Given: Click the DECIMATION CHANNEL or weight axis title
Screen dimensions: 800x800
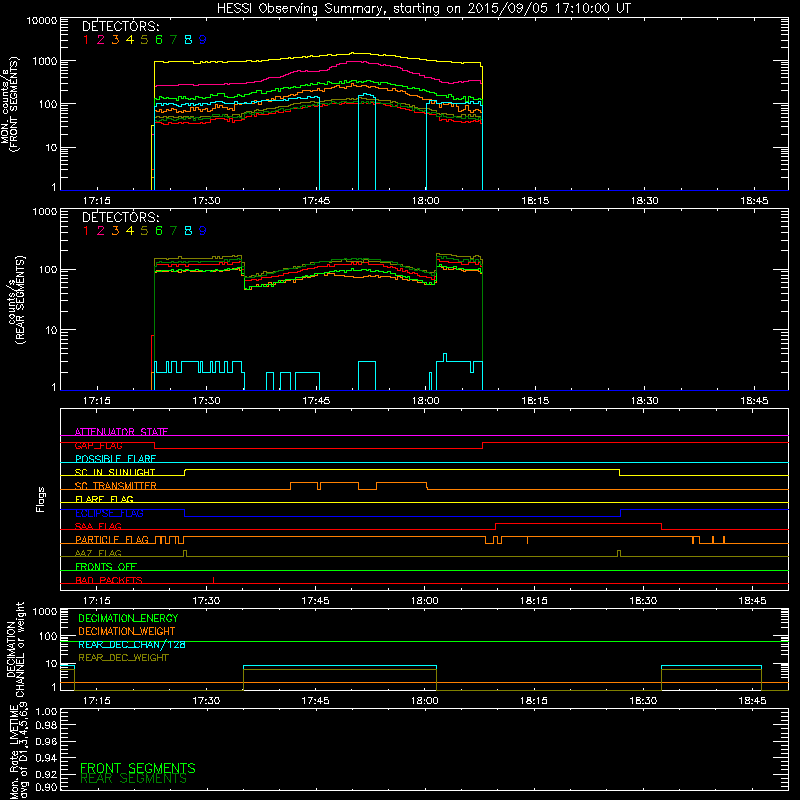Looking at the screenshot, I should [x=15, y=649].
